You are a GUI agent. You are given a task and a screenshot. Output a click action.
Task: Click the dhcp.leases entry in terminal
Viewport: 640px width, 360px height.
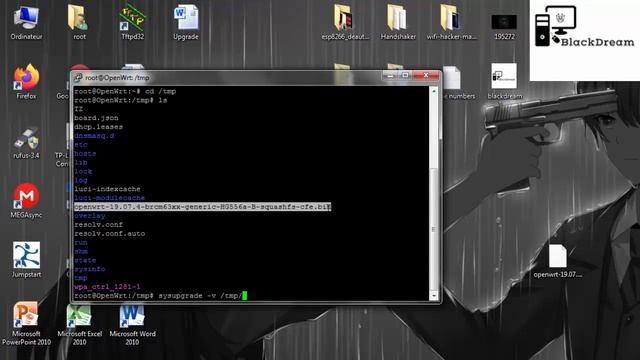[98, 127]
